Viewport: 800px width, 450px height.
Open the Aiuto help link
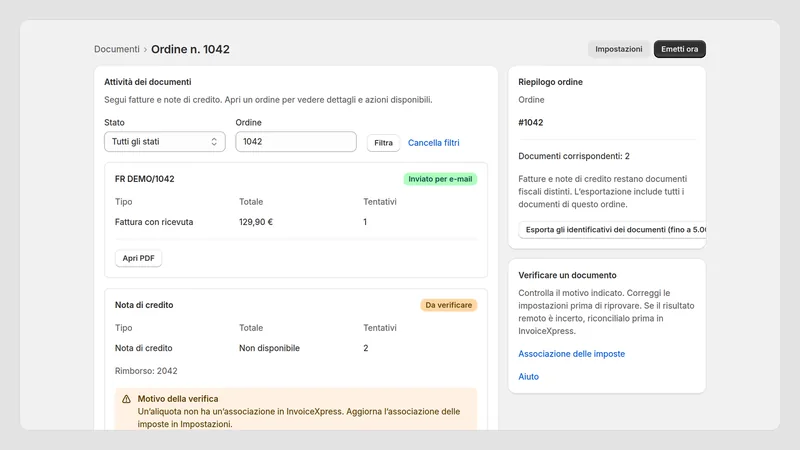click(x=529, y=377)
